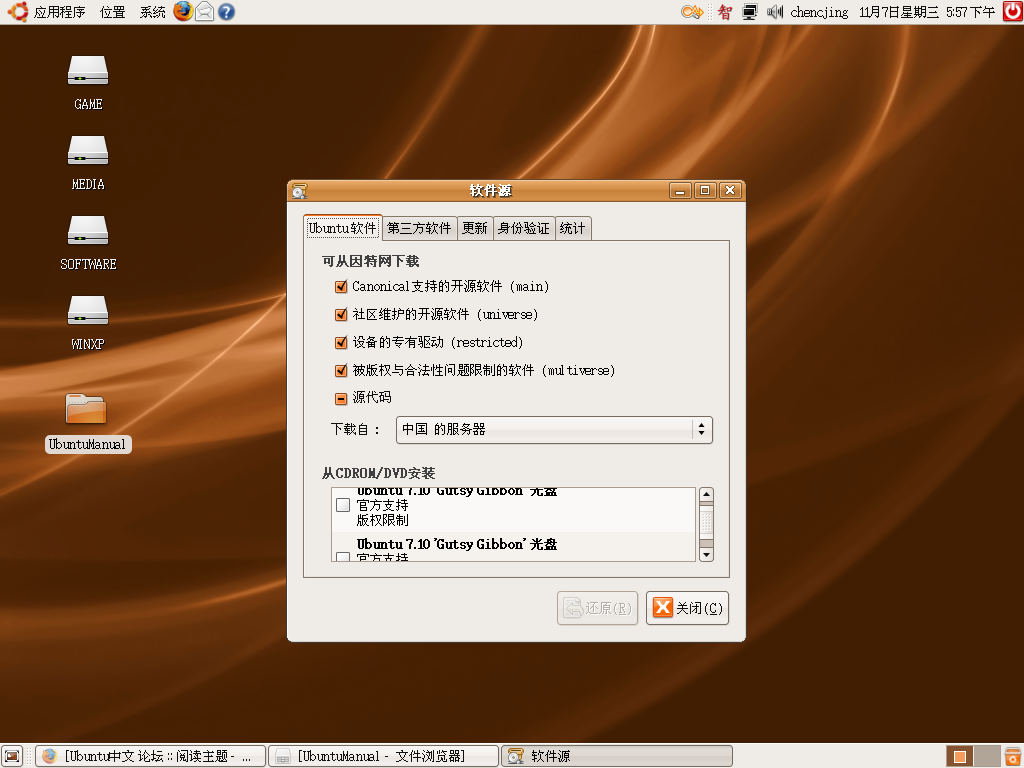
Task: Click the red power quit icon
Action: pyautogui.click(x=1013, y=12)
